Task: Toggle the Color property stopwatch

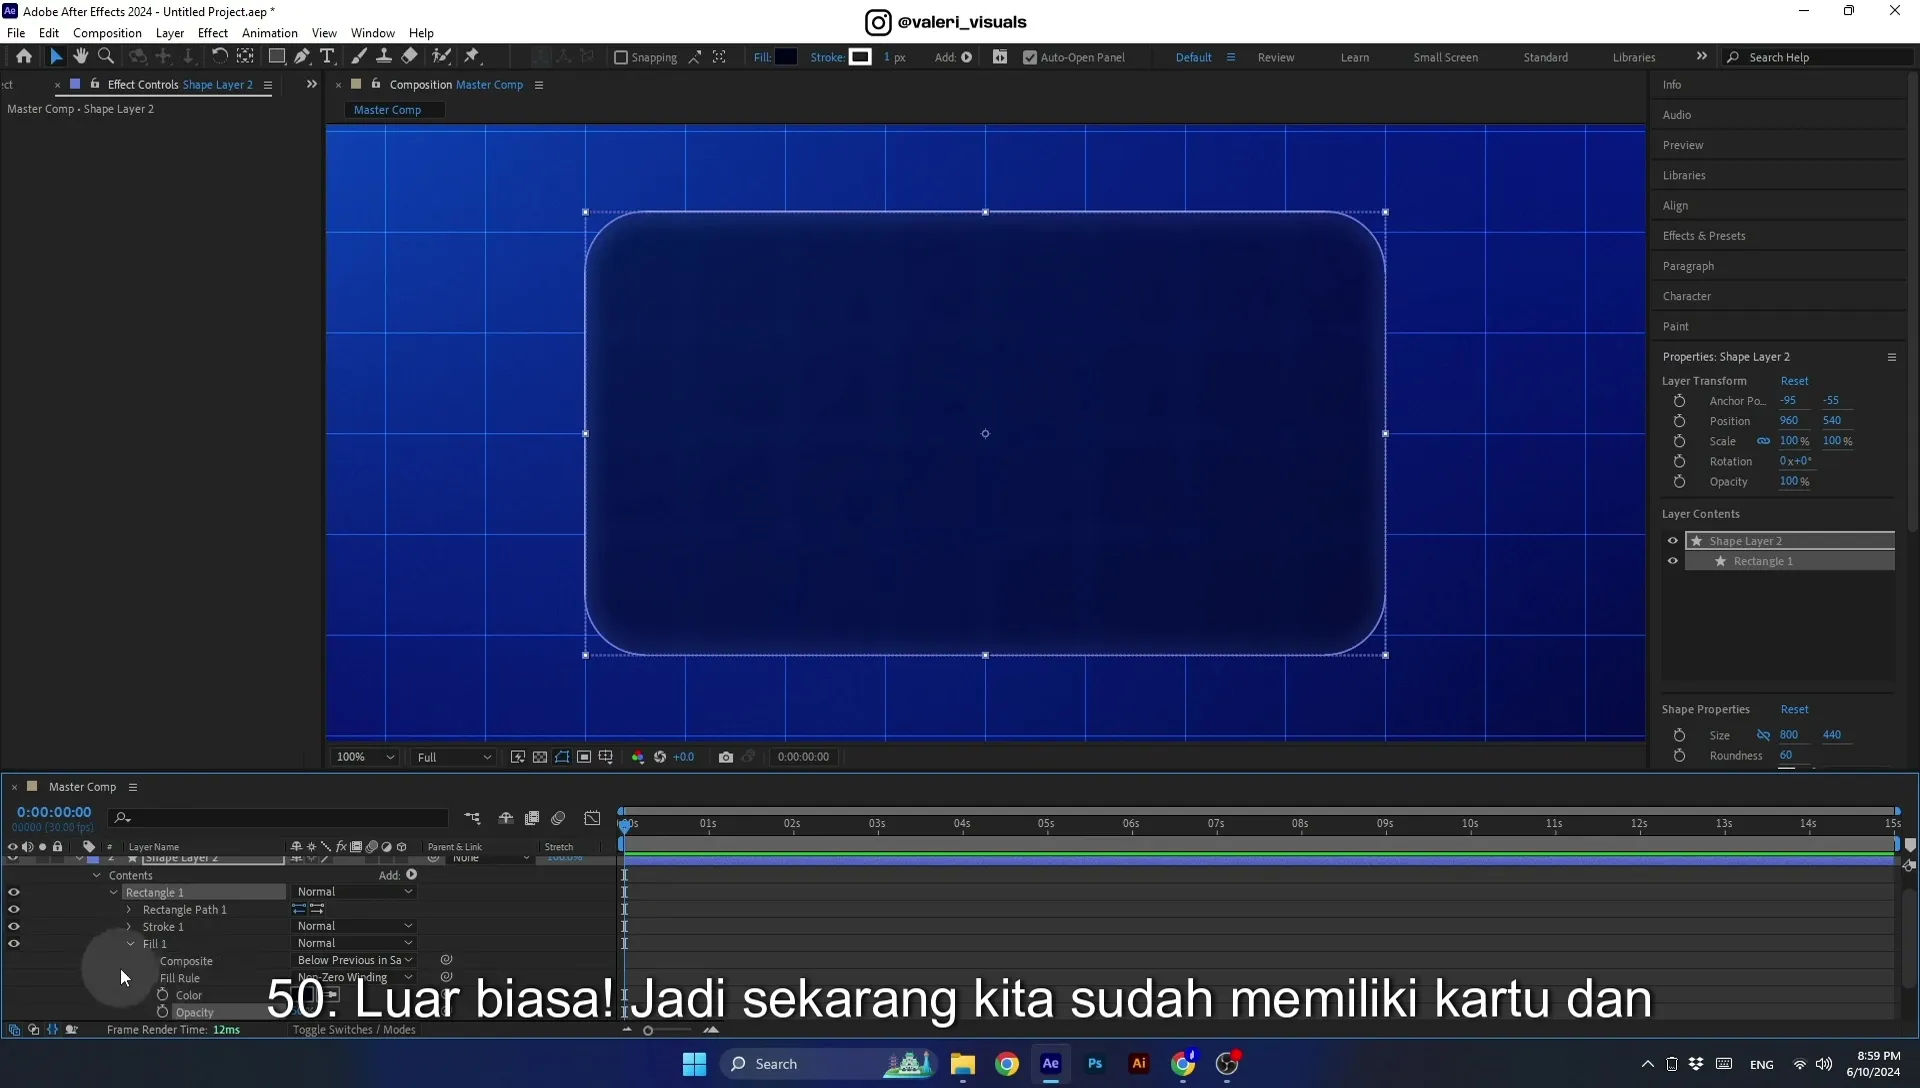Action: [163, 995]
